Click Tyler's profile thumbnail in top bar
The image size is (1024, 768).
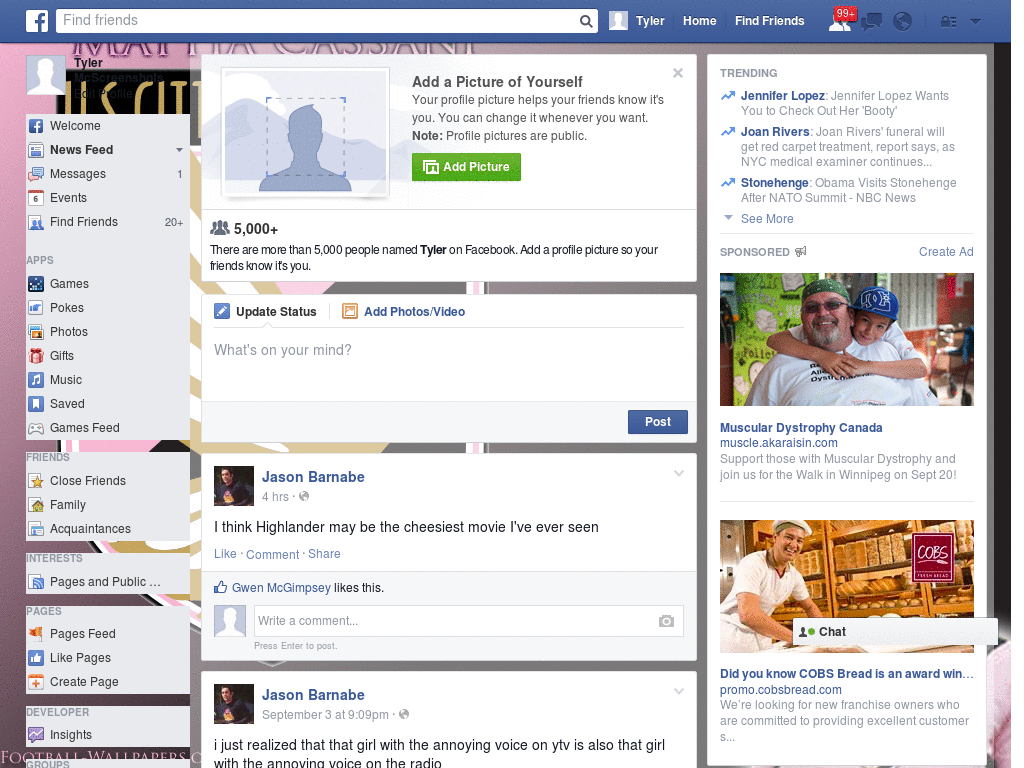point(618,21)
